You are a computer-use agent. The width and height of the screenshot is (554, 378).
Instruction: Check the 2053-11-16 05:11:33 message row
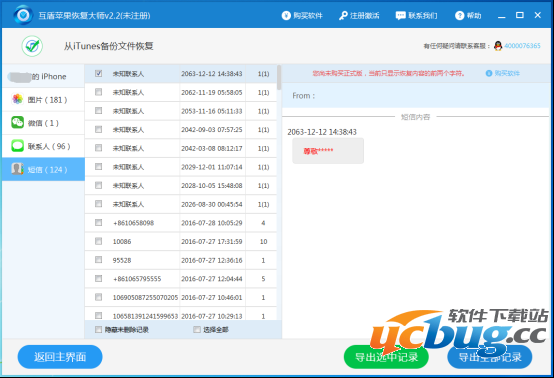(99, 111)
